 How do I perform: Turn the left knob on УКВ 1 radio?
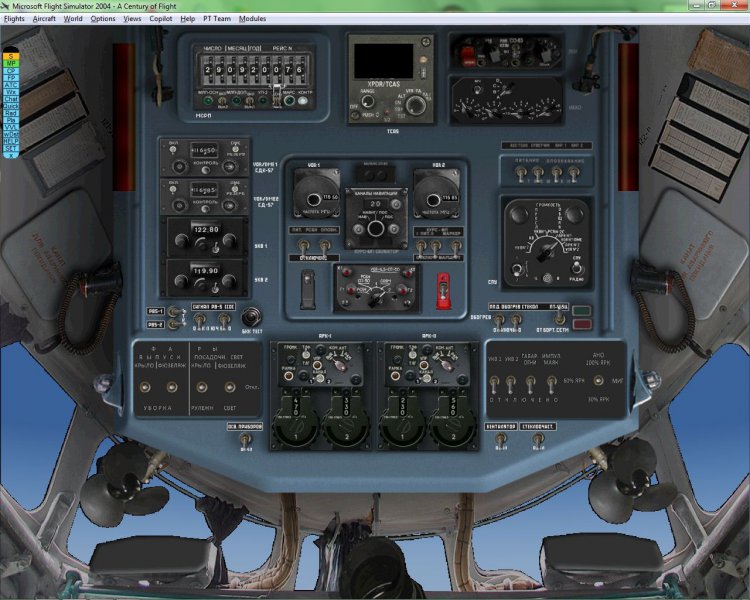(181, 241)
